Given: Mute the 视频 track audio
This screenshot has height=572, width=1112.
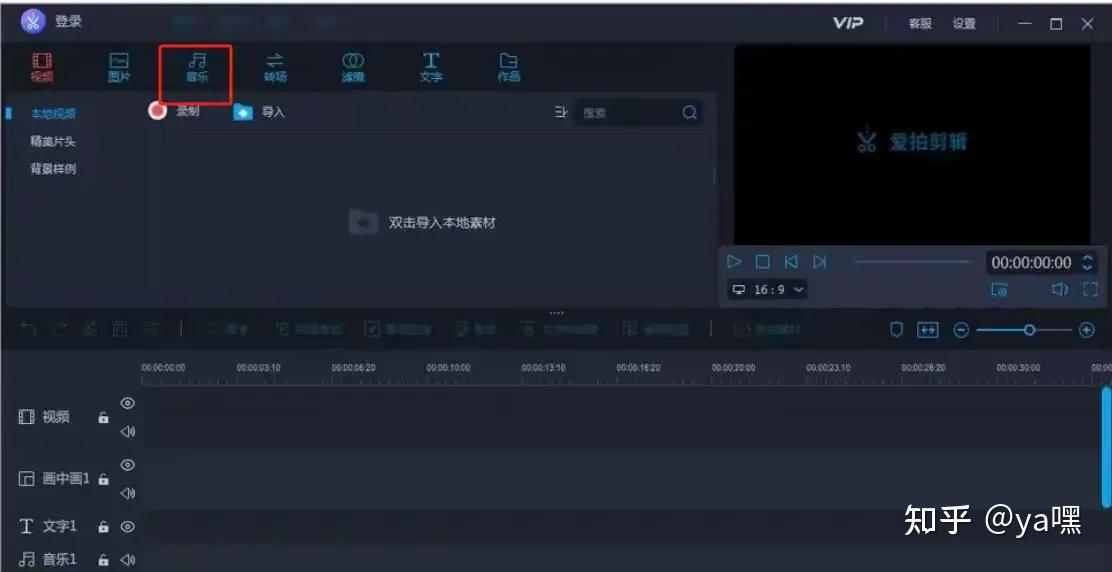Looking at the screenshot, I should (x=128, y=432).
